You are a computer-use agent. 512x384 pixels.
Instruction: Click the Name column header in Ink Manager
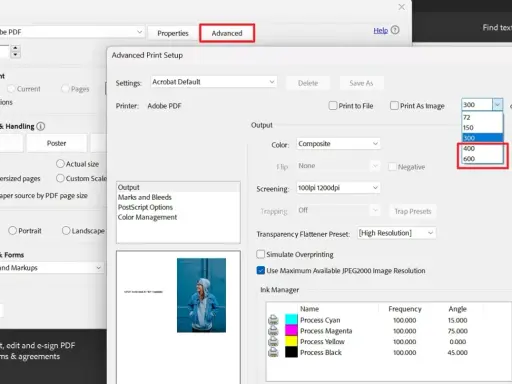[x=309, y=309]
